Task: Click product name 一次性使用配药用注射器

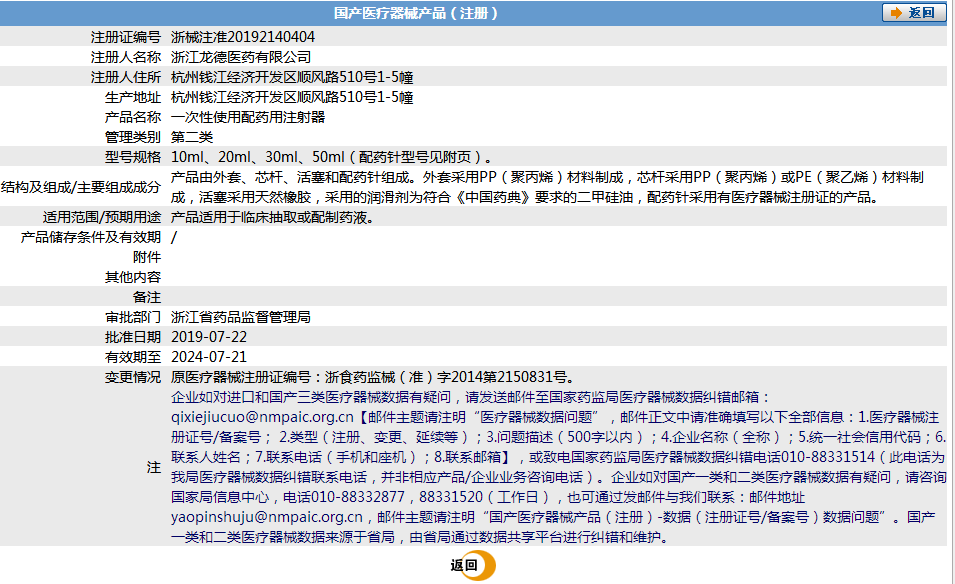Action: pyautogui.click(x=248, y=118)
